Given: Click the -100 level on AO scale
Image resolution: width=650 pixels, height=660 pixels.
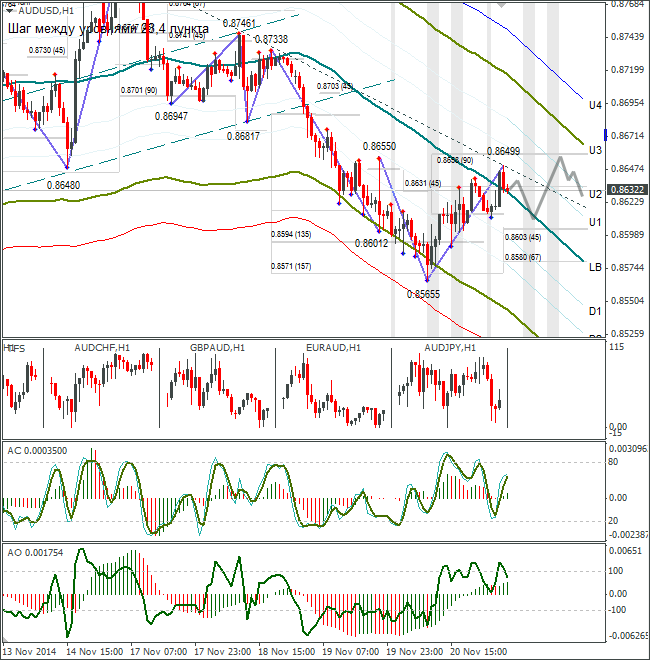Looking at the screenshot, I should [617, 610].
